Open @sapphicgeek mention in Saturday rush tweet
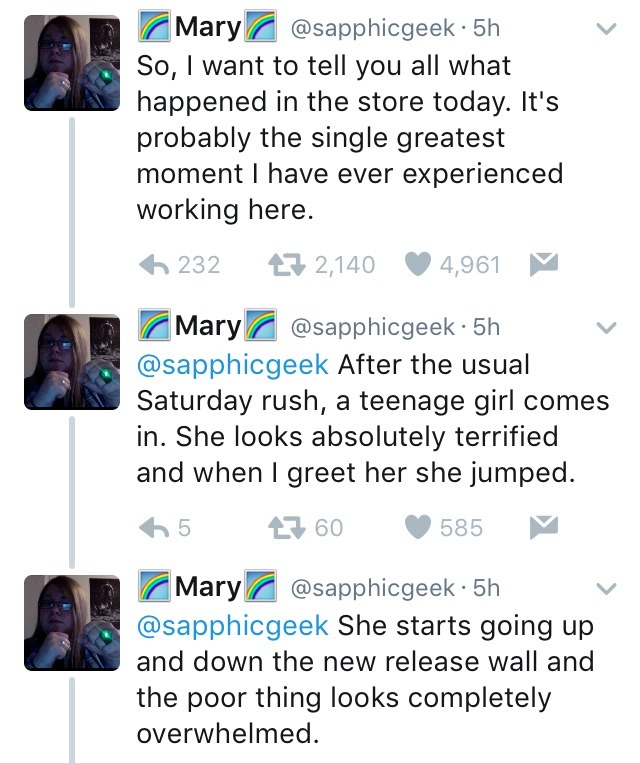This screenshot has width=640, height=763. click(232, 364)
